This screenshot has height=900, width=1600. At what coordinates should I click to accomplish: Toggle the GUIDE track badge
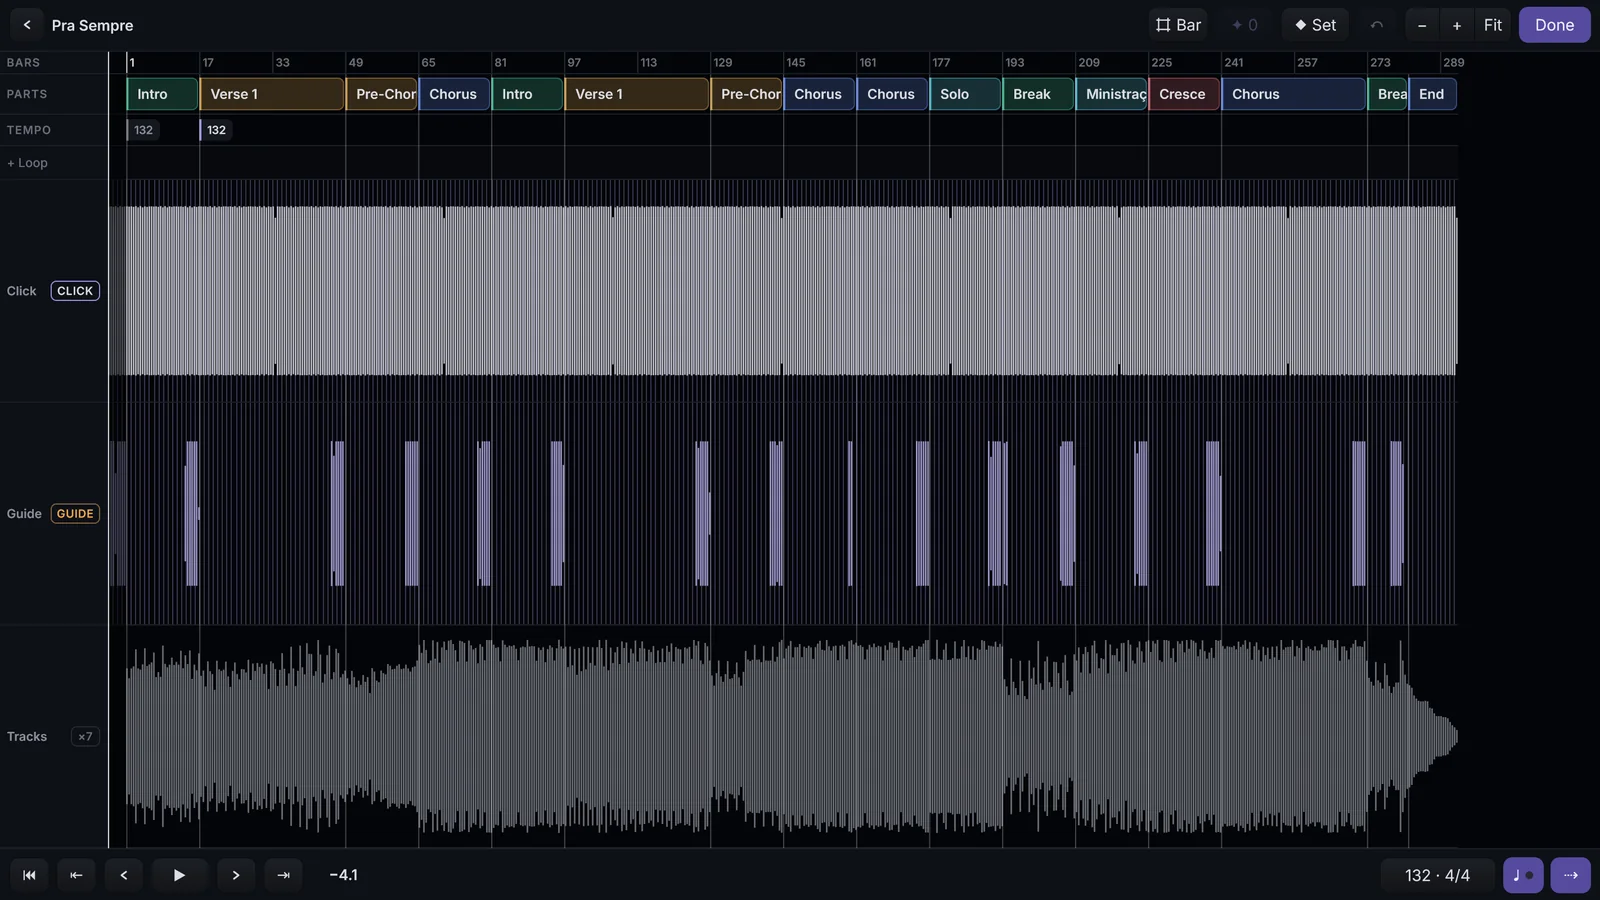point(75,514)
